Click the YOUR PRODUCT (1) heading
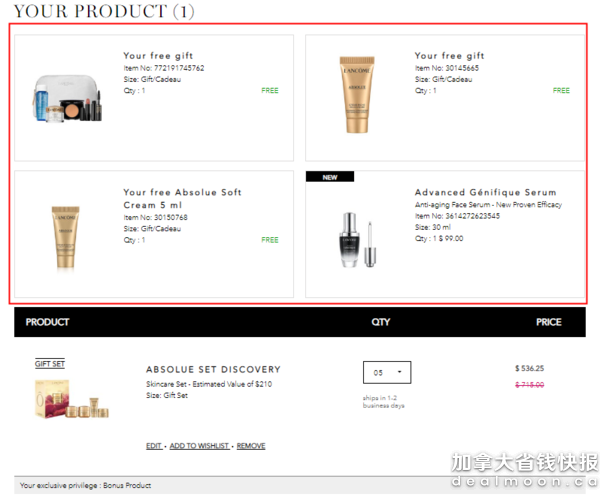The image size is (600, 500). (104, 11)
